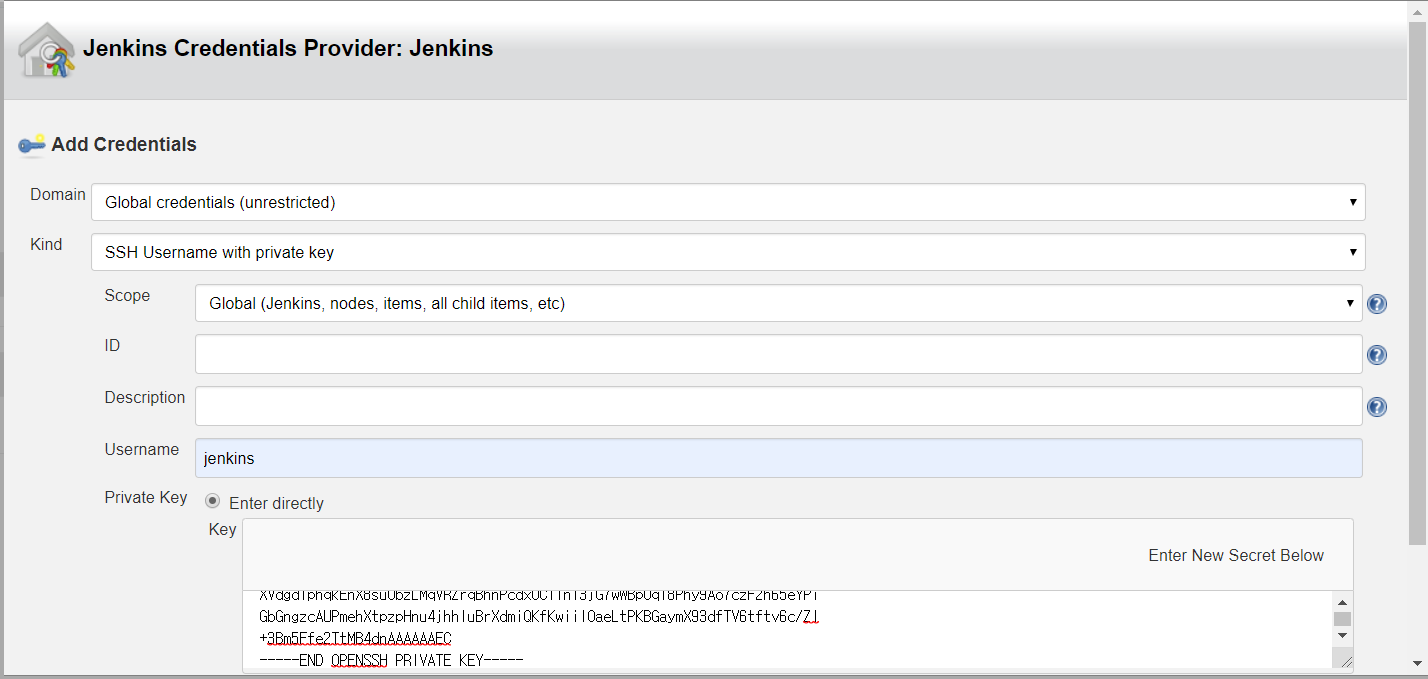Click the Add Credentials heading
1428x679 pixels.
click(x=124, y=145)
